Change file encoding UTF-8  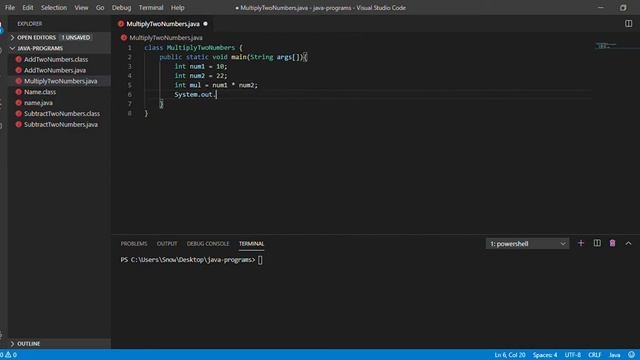tap(573, 355)
